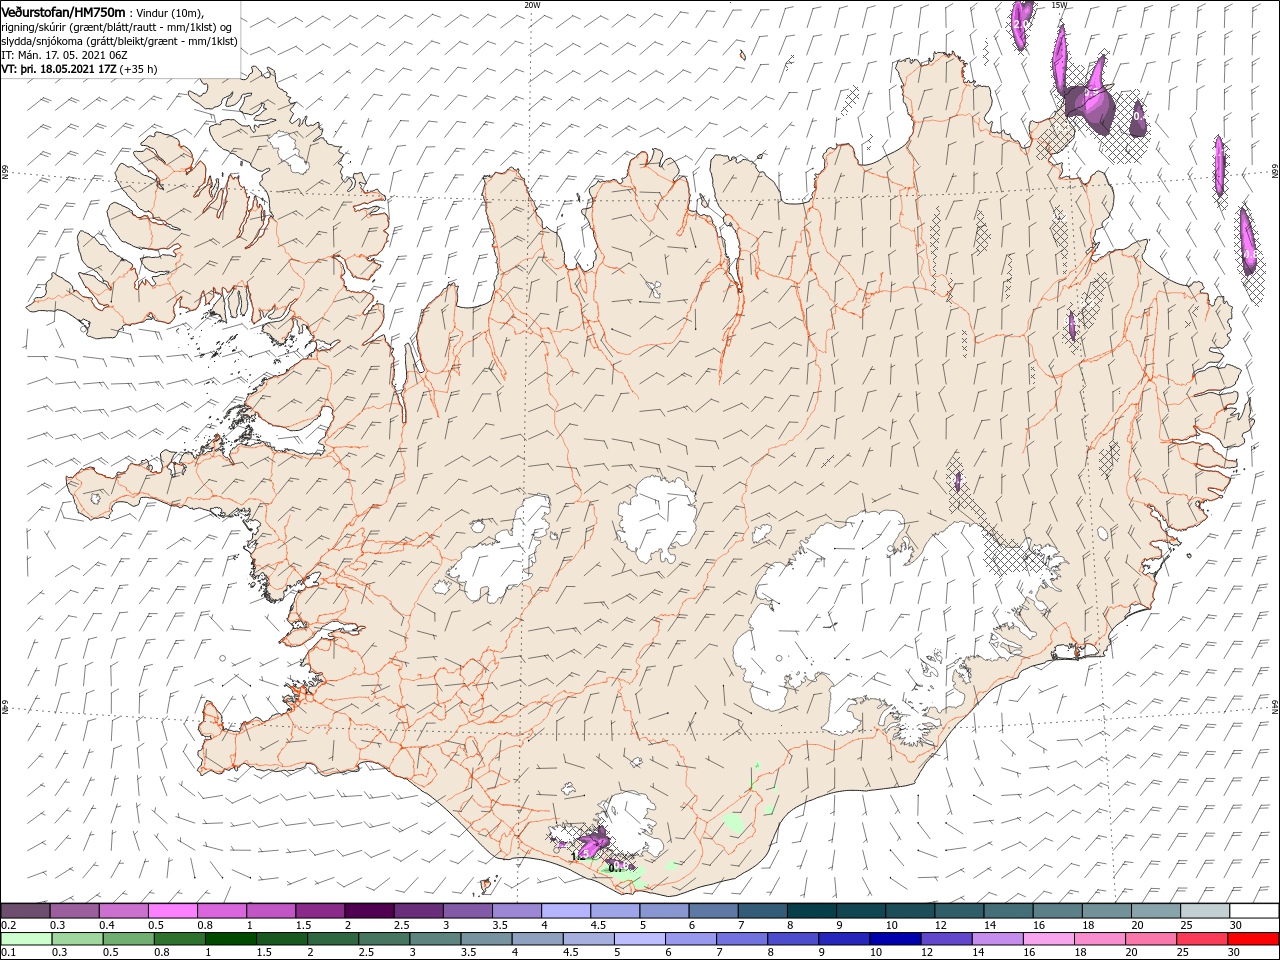Click the 15W longitude label
Screen dimensions: 1280x960
coord(1059,5)
